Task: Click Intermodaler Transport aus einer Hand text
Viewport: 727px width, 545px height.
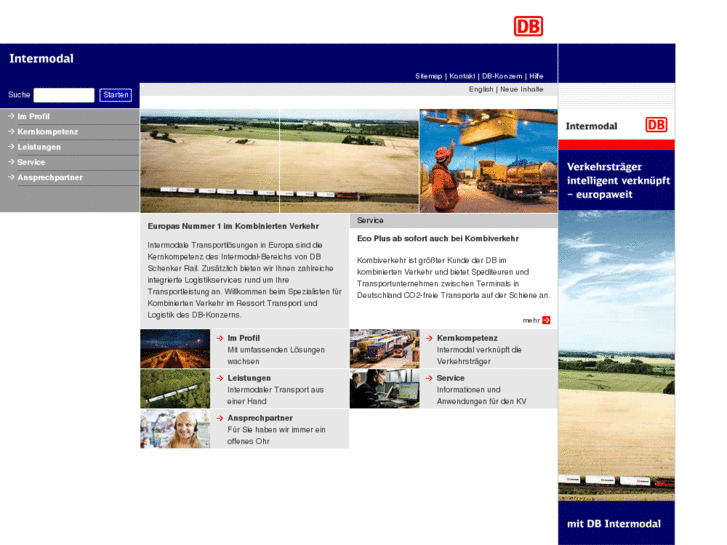Action: pyautogui.click(x=275, y=395)
